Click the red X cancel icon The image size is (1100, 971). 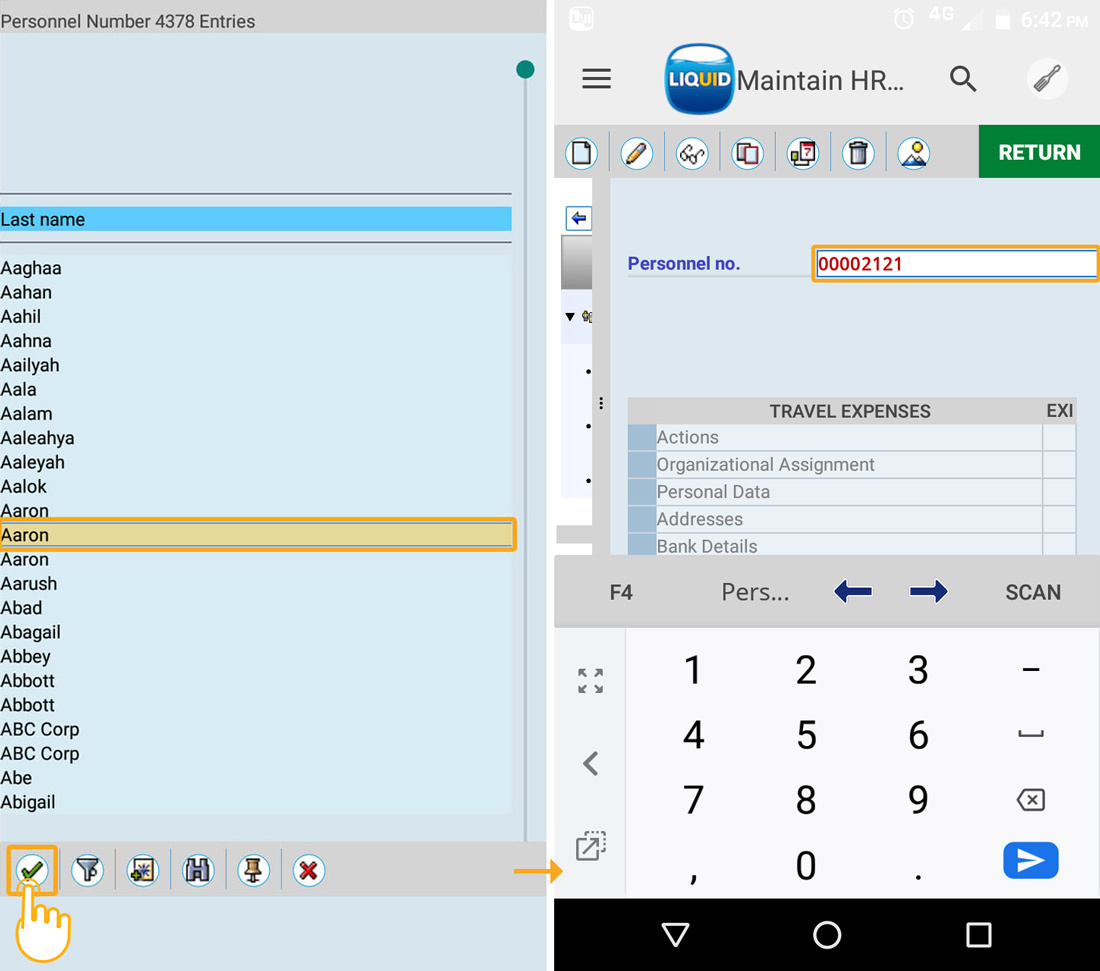tap(308, 871)
